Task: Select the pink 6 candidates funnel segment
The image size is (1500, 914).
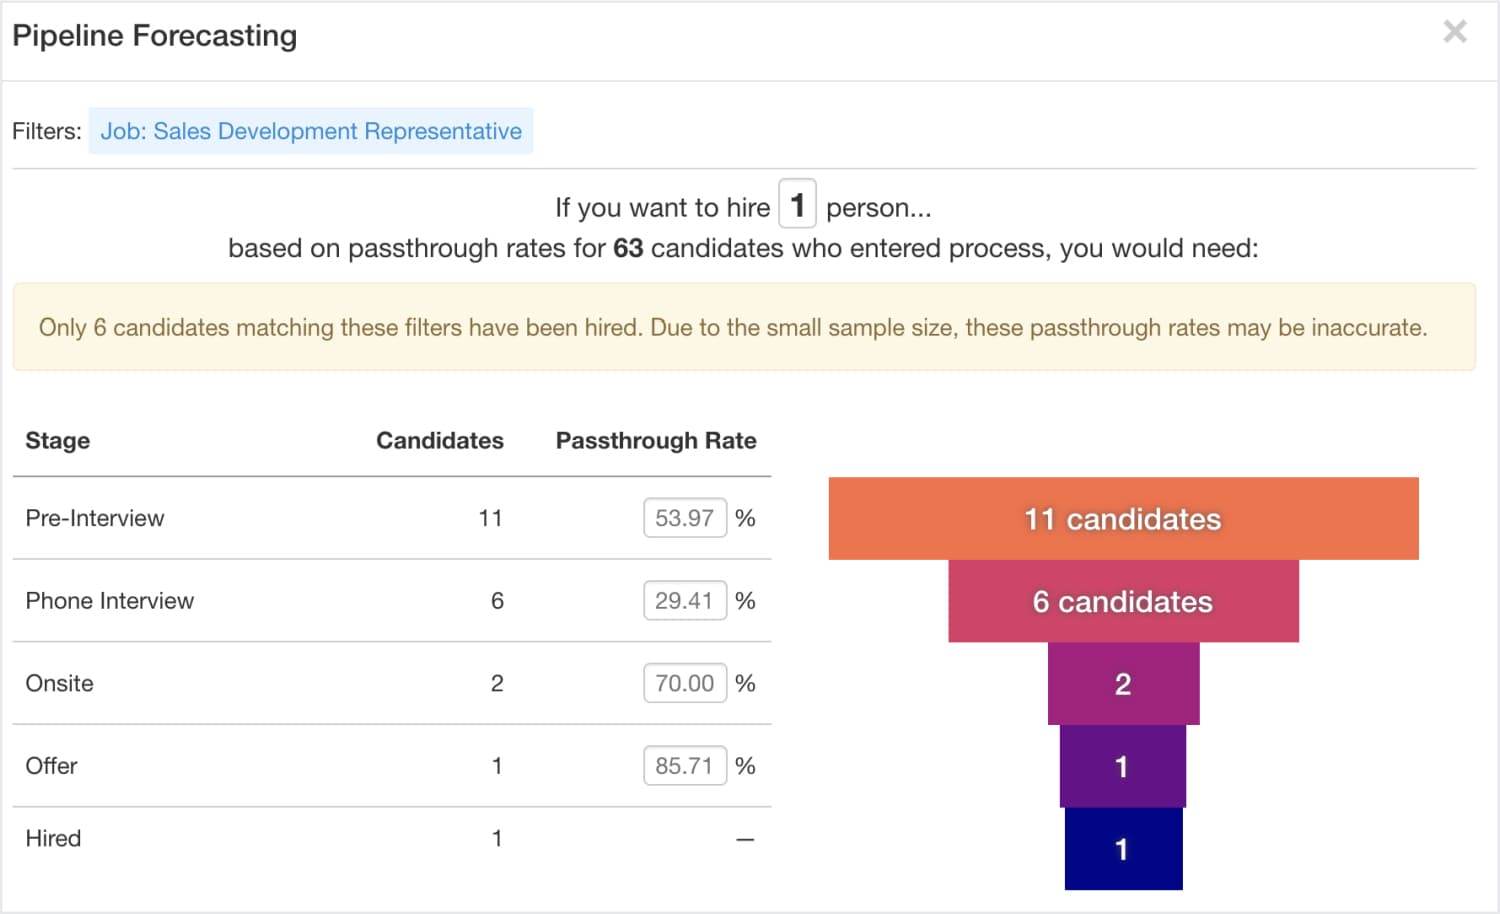Action: click(1123, 601)
